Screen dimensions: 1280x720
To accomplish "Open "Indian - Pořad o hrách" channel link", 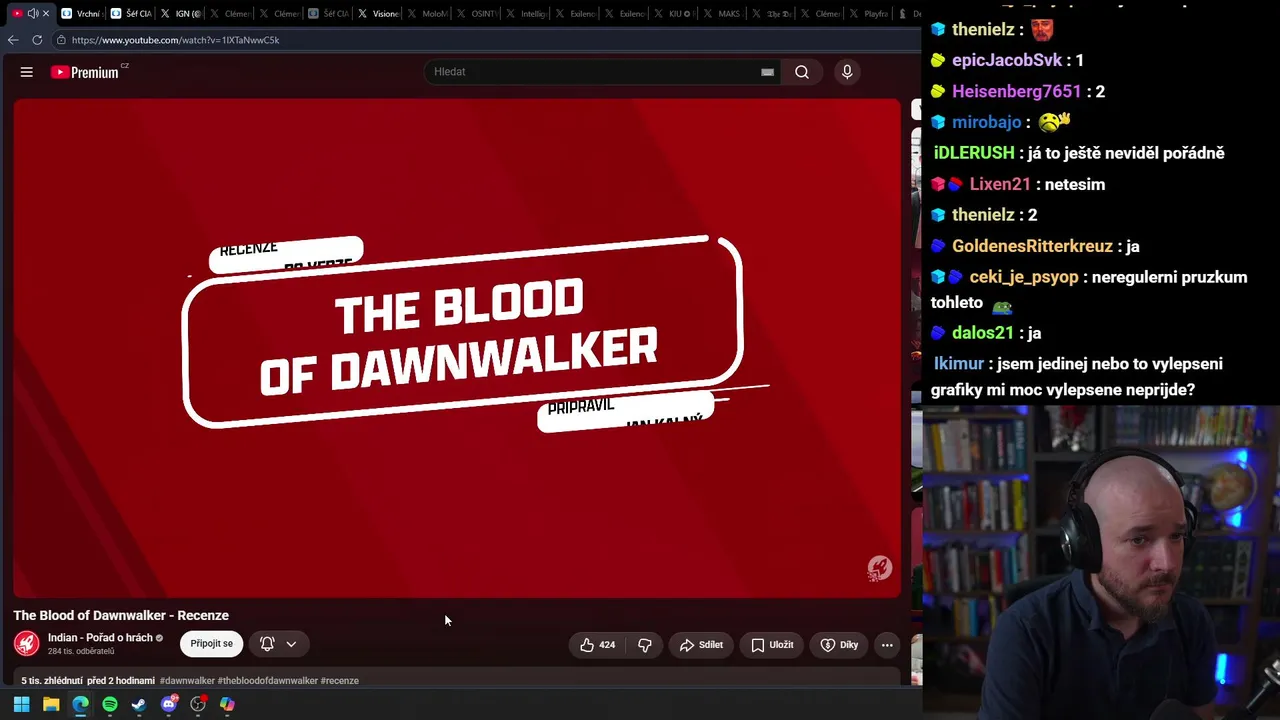I will tap(100, 638).
